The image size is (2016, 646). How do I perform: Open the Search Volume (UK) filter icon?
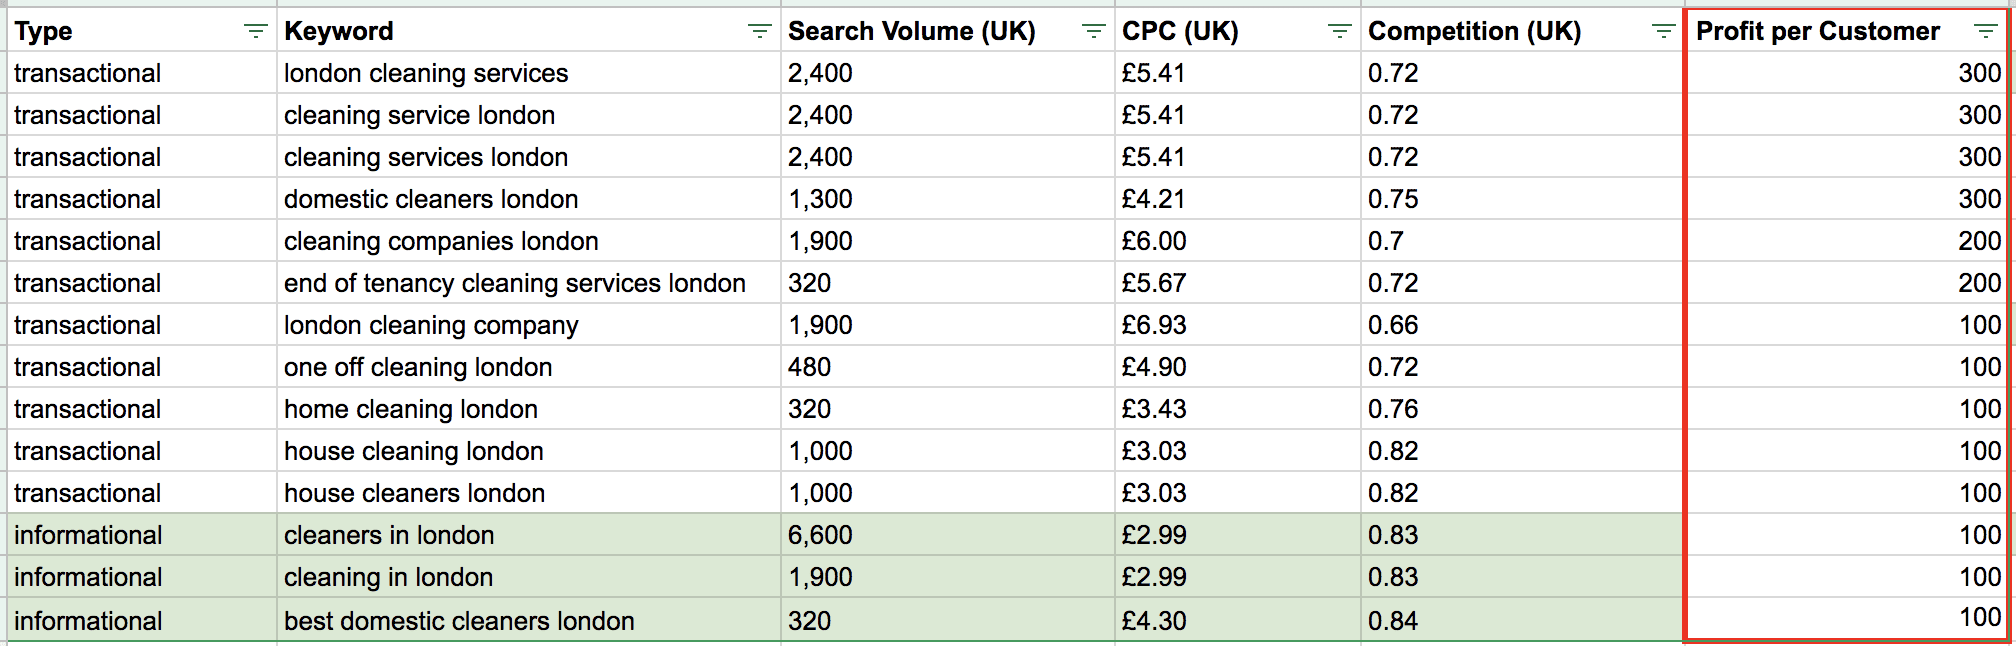[x=1094, y=32]
